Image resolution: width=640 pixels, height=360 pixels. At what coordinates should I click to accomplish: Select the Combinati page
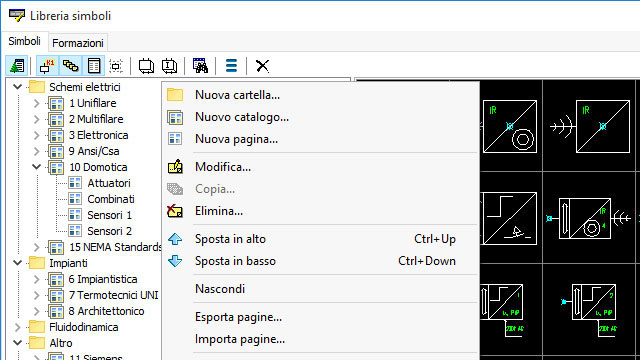(x=111, y=199)
